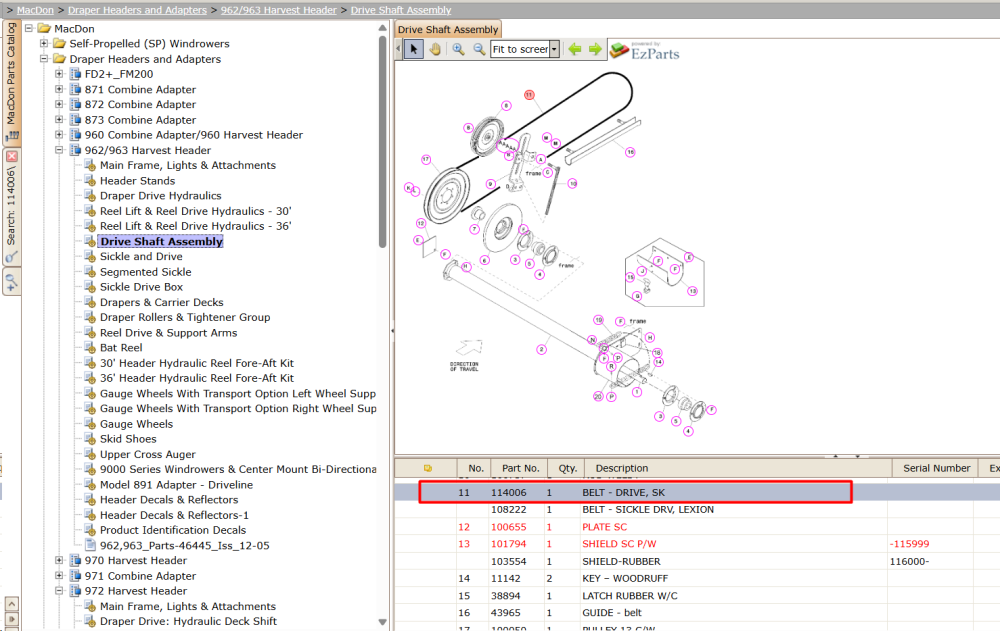Viewport: 1000px width, 631px height.
Task: Open Sickle Drive Box tree item
Action: point(141,287)
